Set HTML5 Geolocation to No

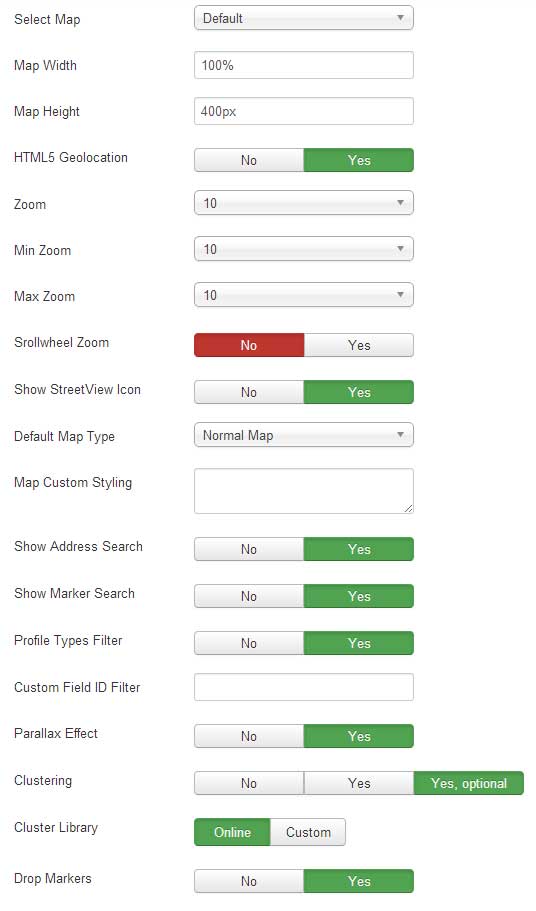[x=249, y=160]
